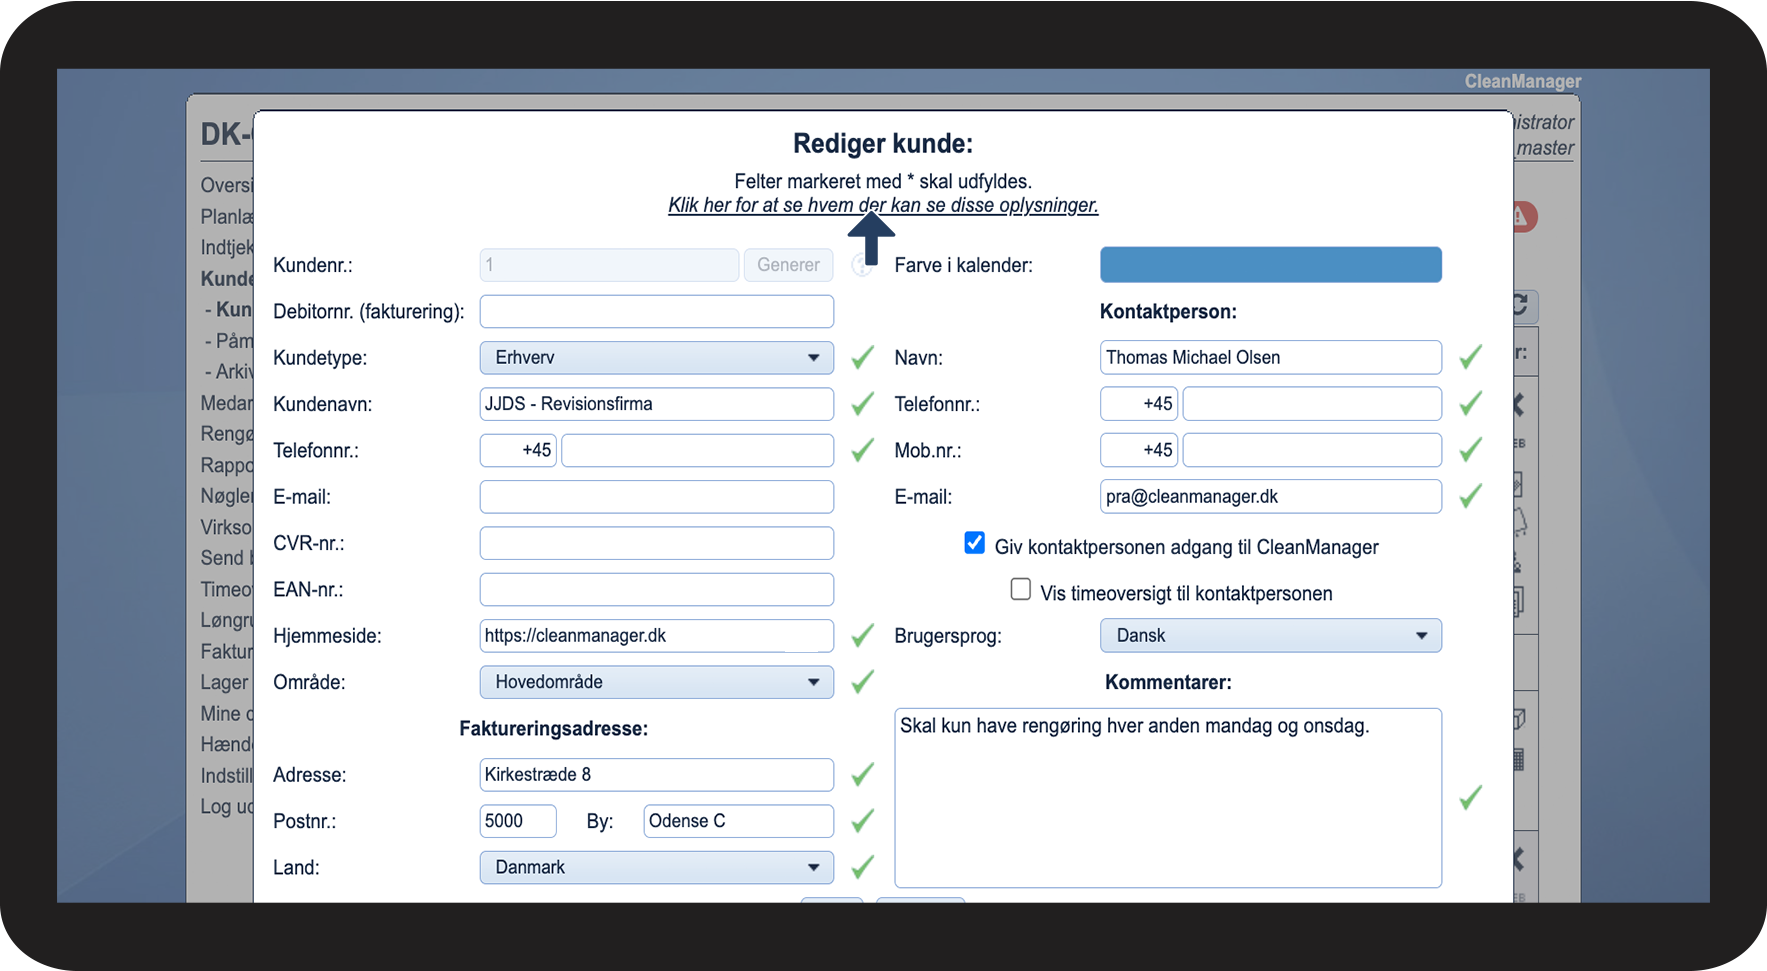Open the 'Klik her for at se hvem' link

(x=883, y=205)
